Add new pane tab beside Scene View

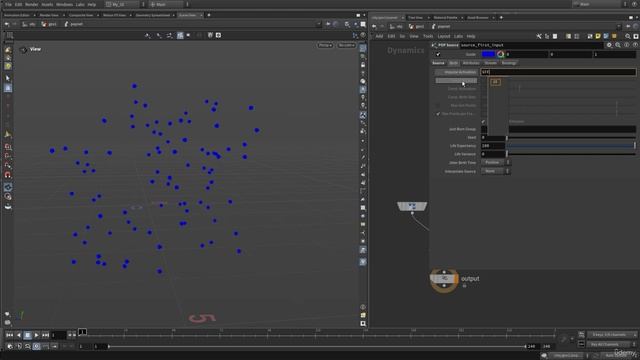(209, 15)
